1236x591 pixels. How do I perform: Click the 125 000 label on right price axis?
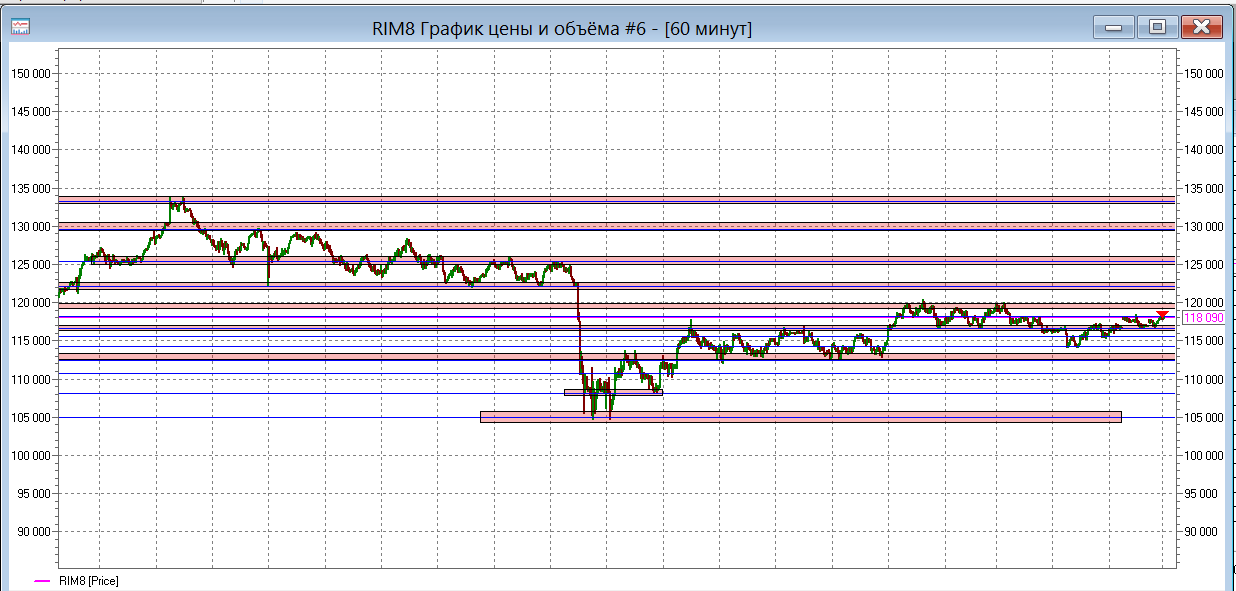coord(1202,264)
